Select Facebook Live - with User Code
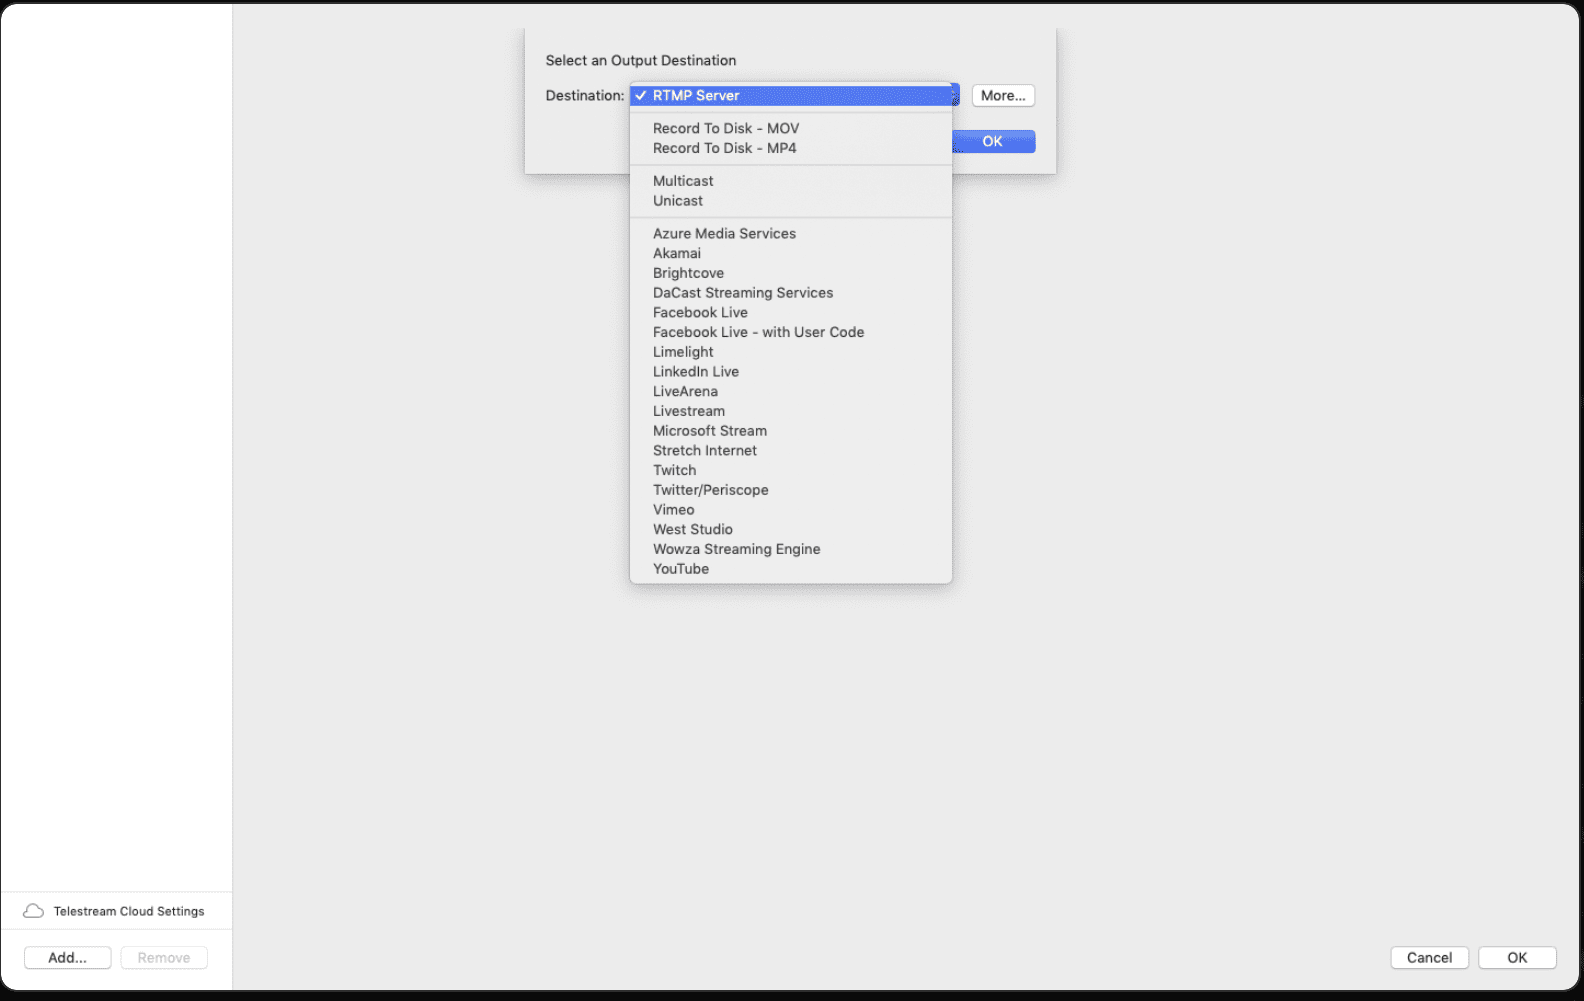1584x1001 pixels. pyautogui.click(x=791, y=332)
